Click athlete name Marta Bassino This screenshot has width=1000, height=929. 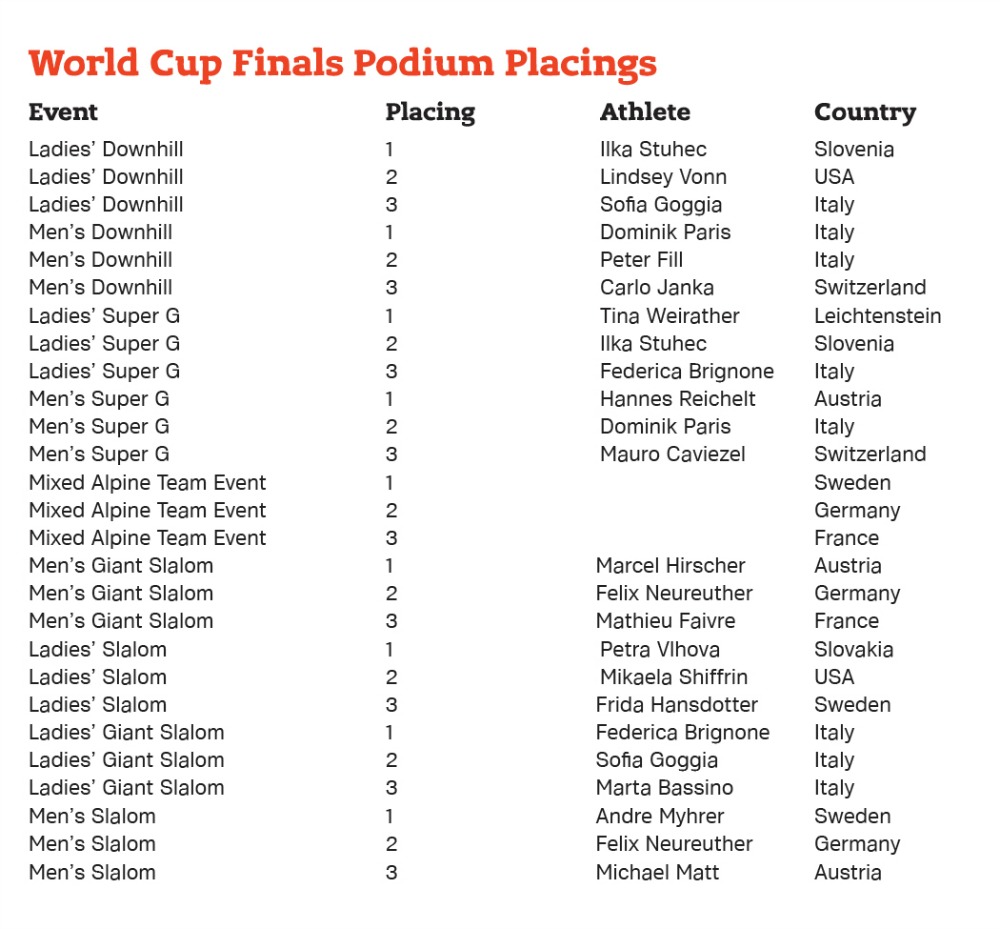664,787
